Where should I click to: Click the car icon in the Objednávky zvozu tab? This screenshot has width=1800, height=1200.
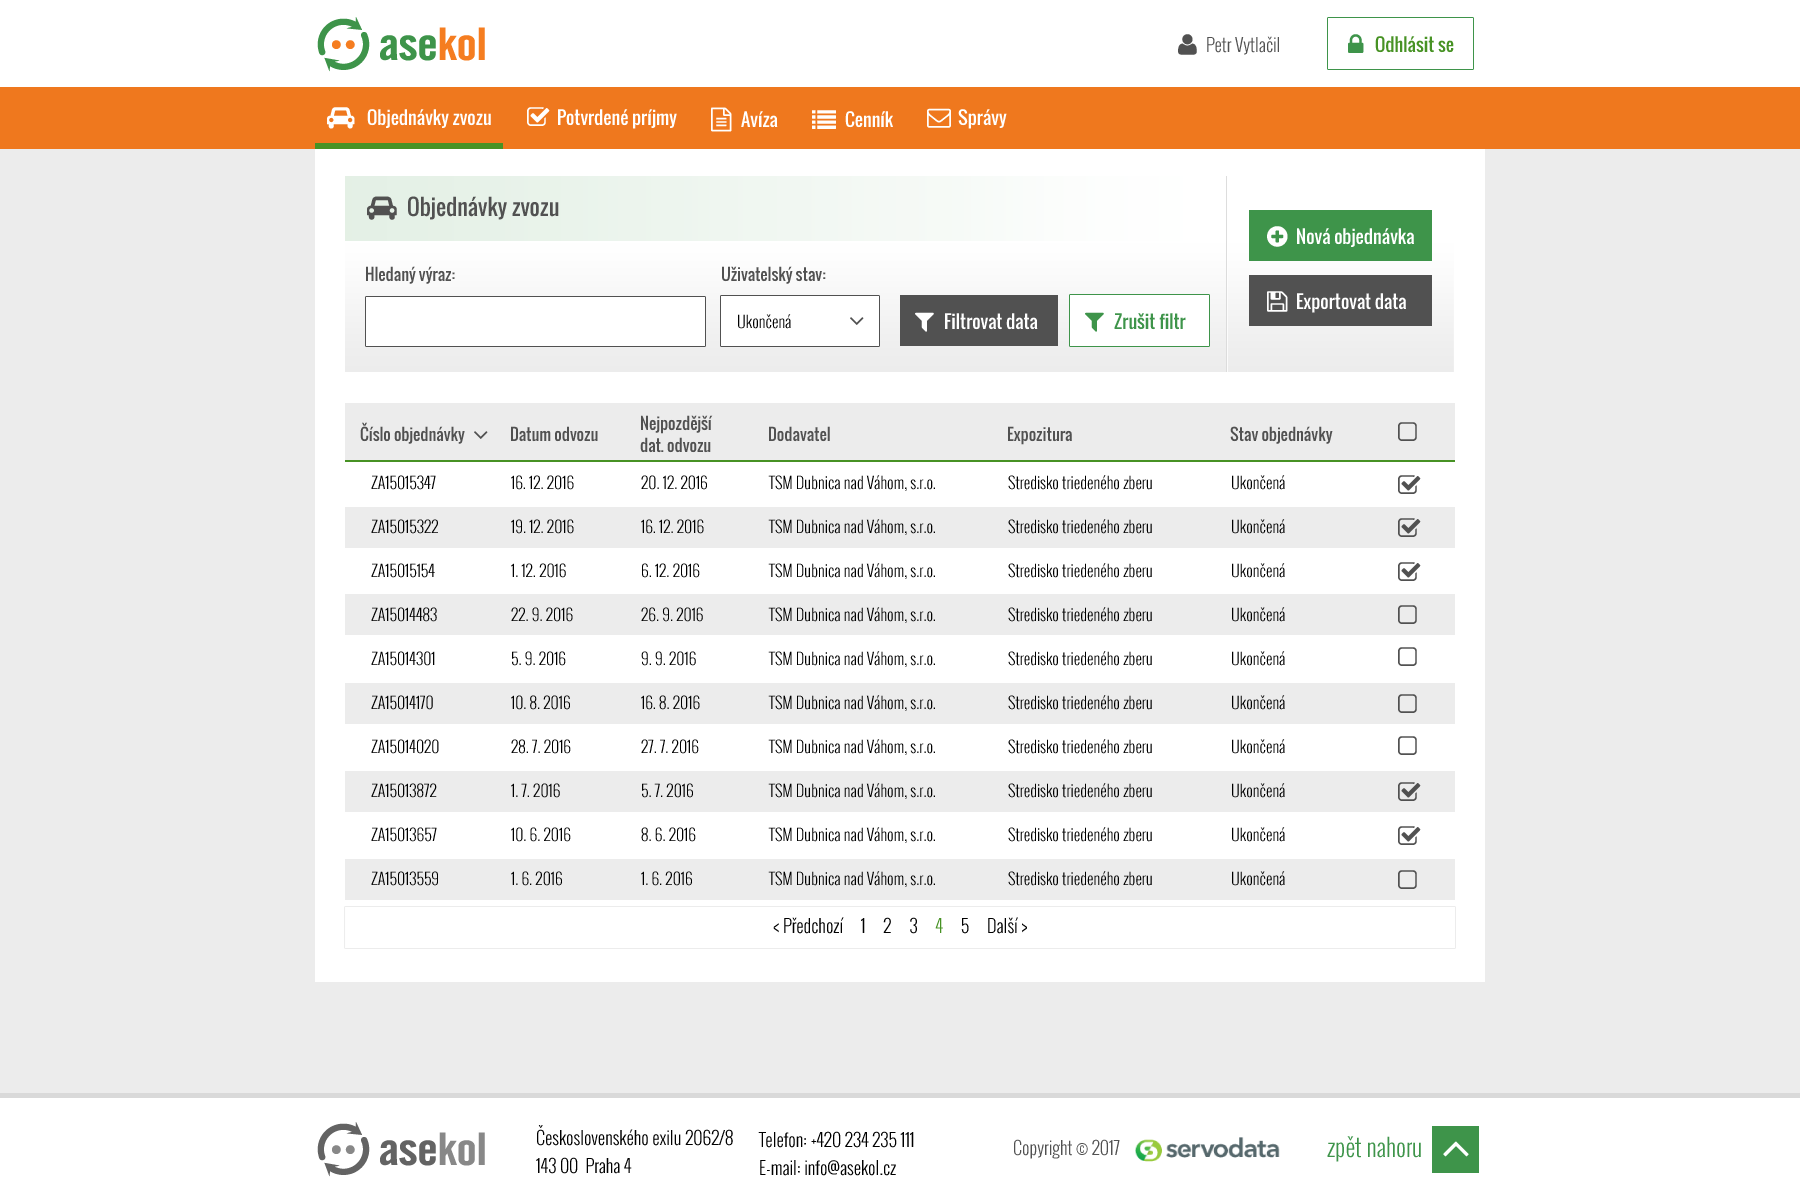(341, 118)
